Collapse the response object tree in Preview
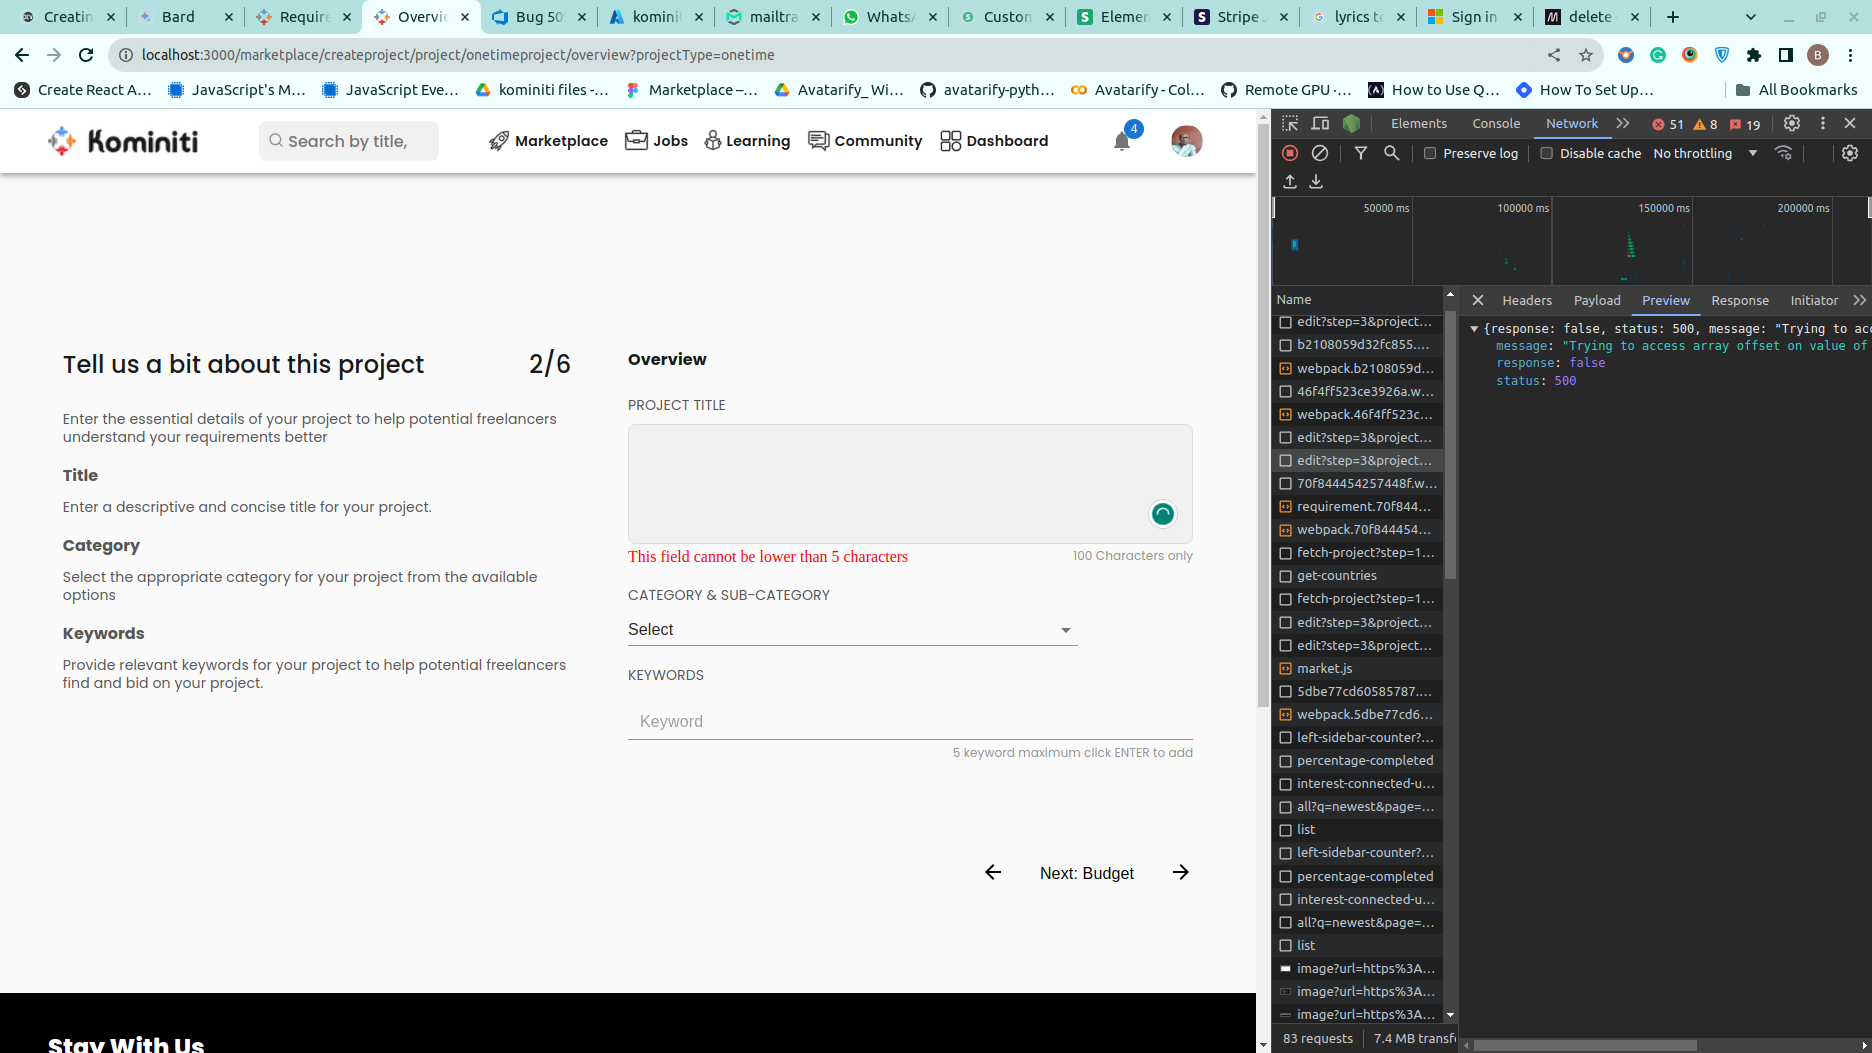Screen dimensions: 1872x1053 1474,329
